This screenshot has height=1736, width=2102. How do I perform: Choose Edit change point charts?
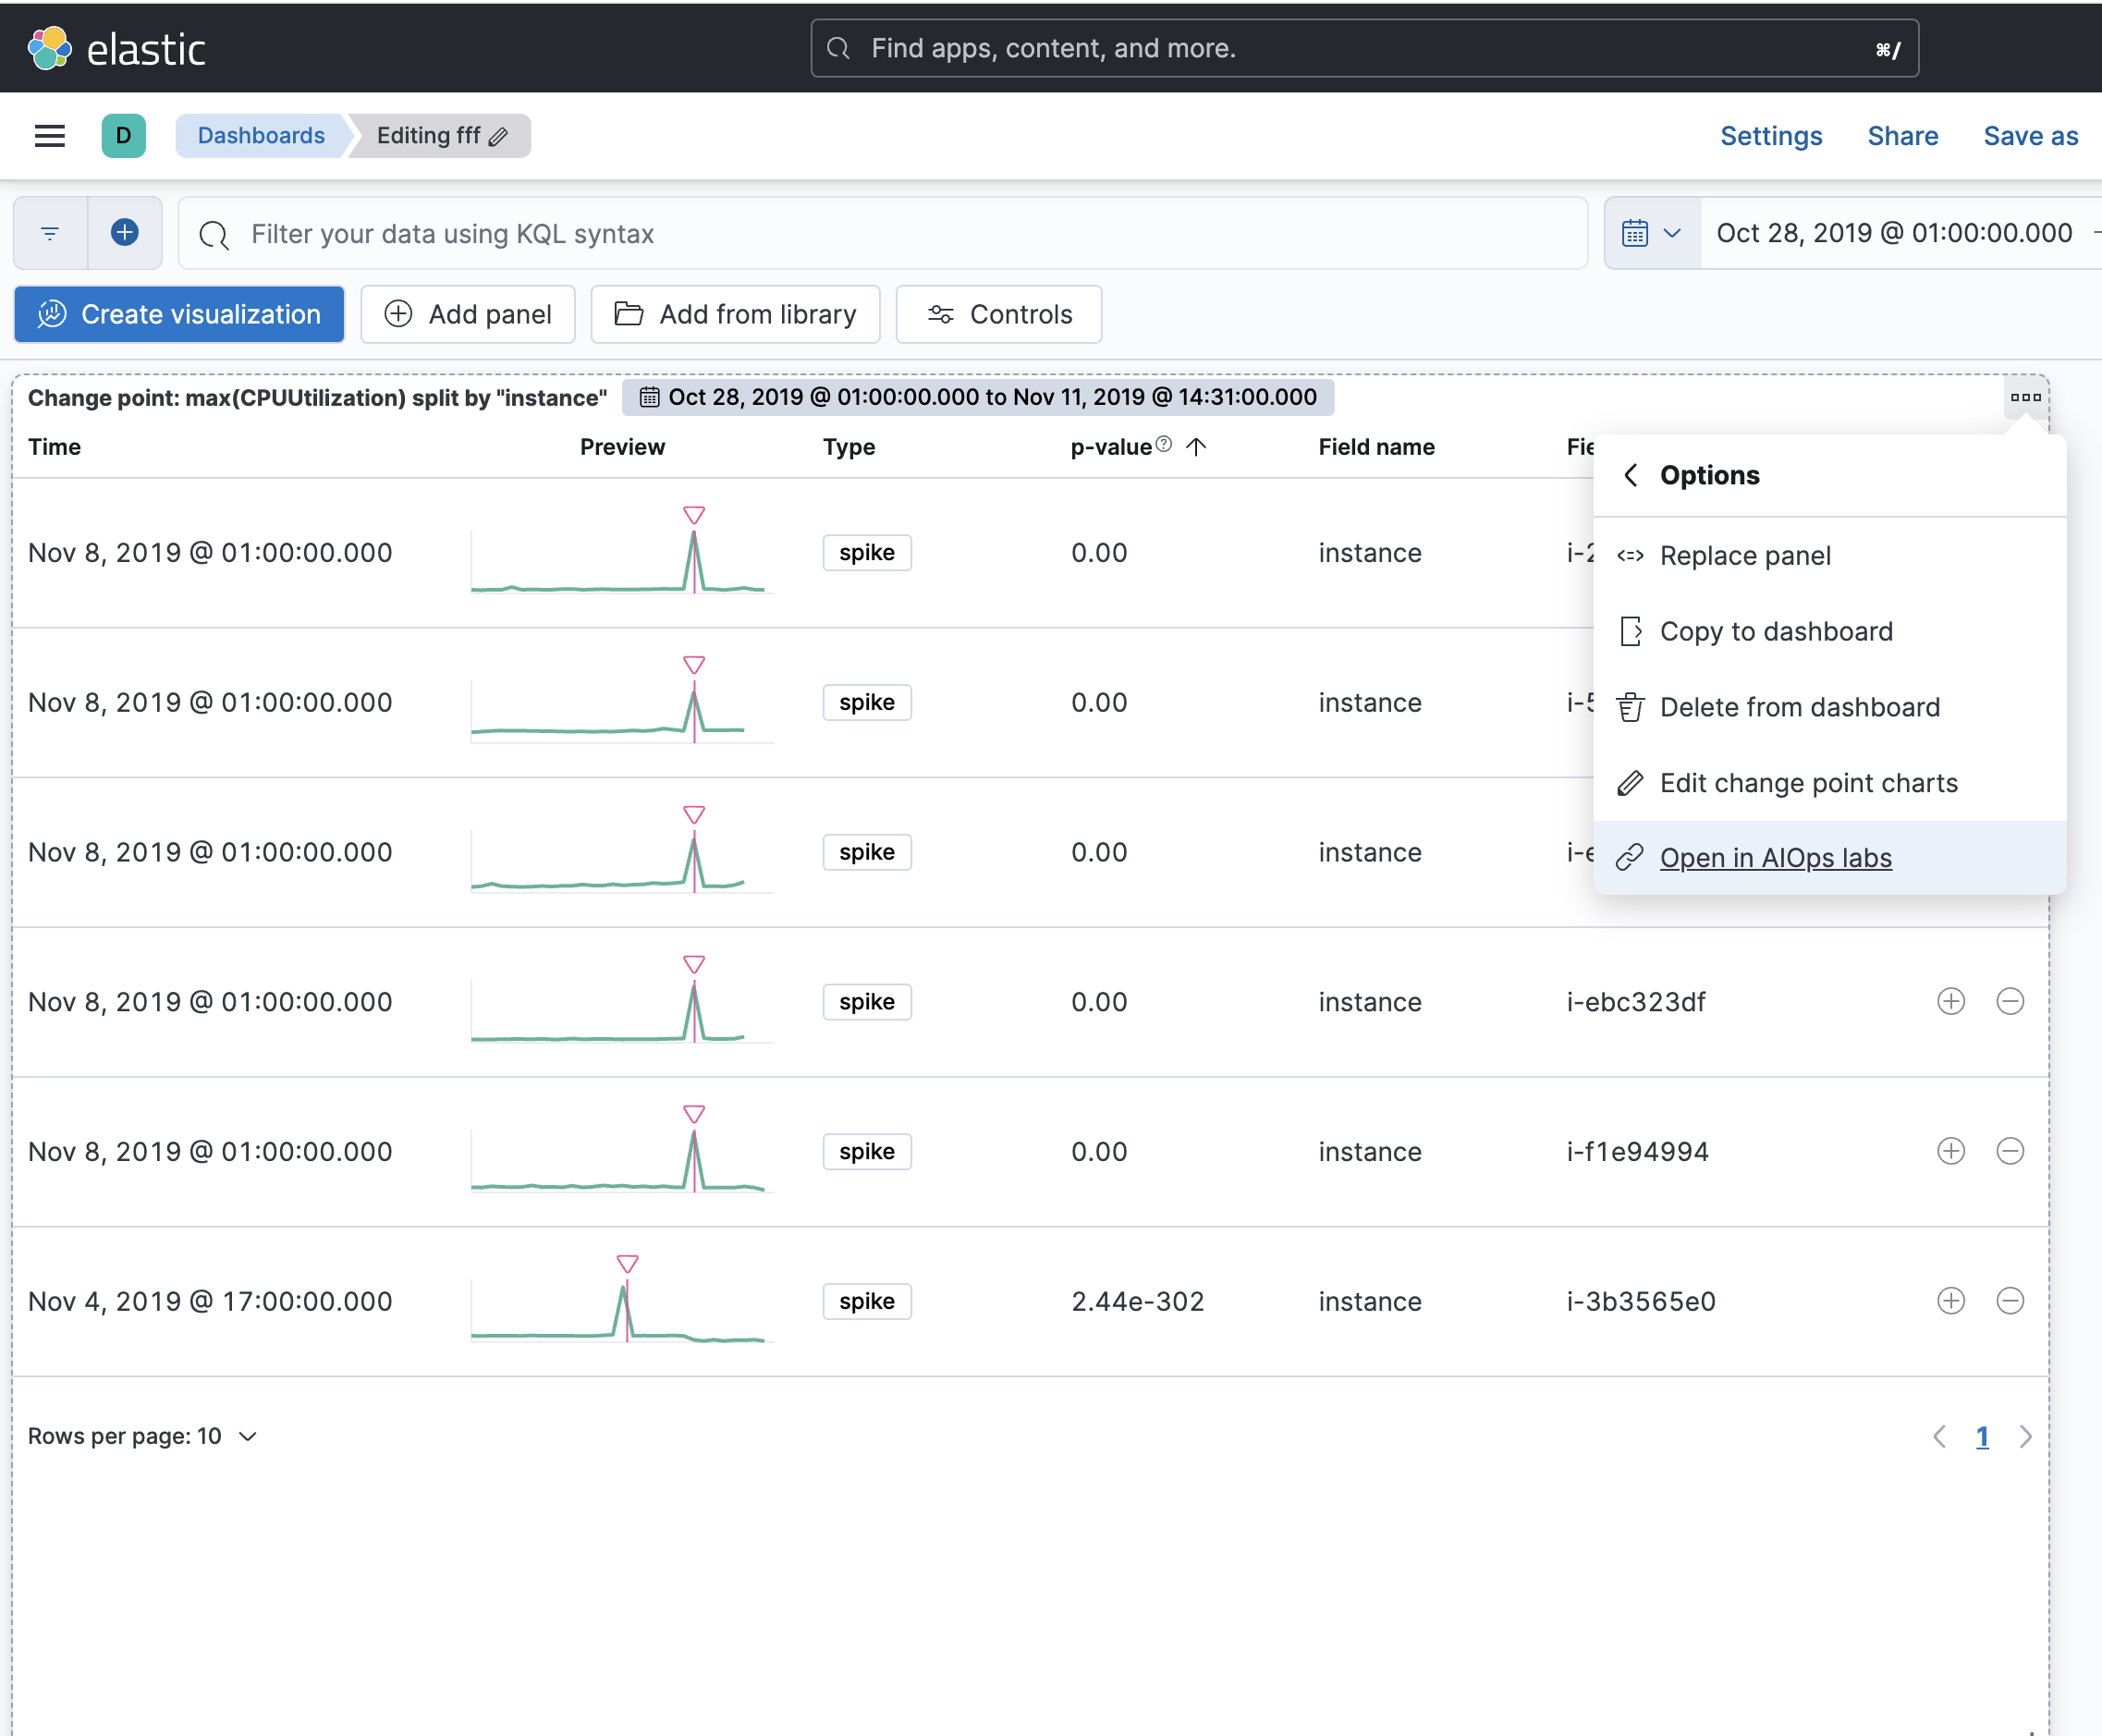1829,783
